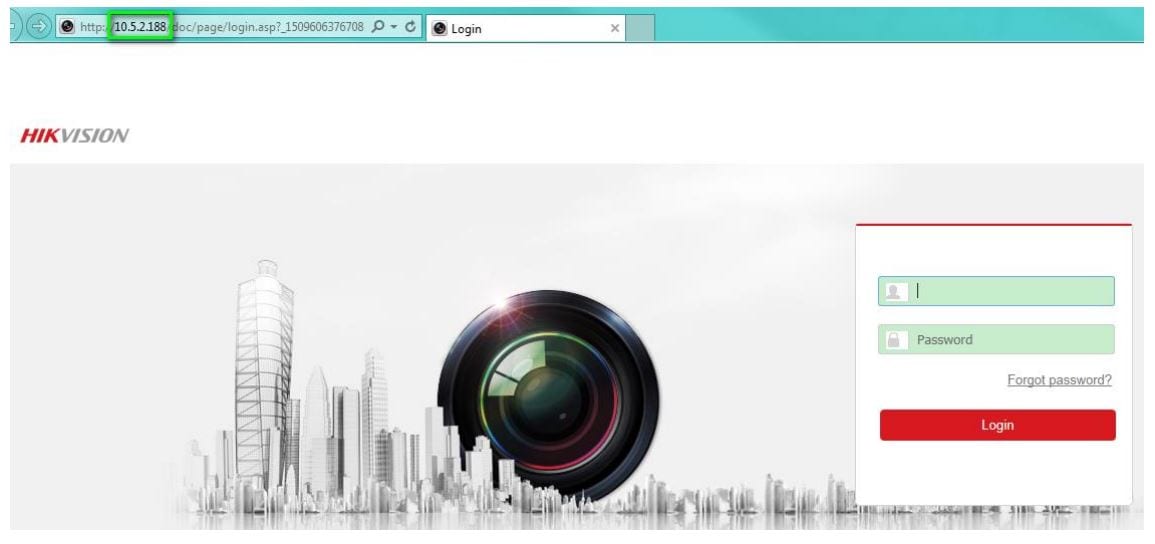The height and width of the screenshot is (544, 1155).
Task: Click the Hikvision logo
Action: (x=74, y=135)
